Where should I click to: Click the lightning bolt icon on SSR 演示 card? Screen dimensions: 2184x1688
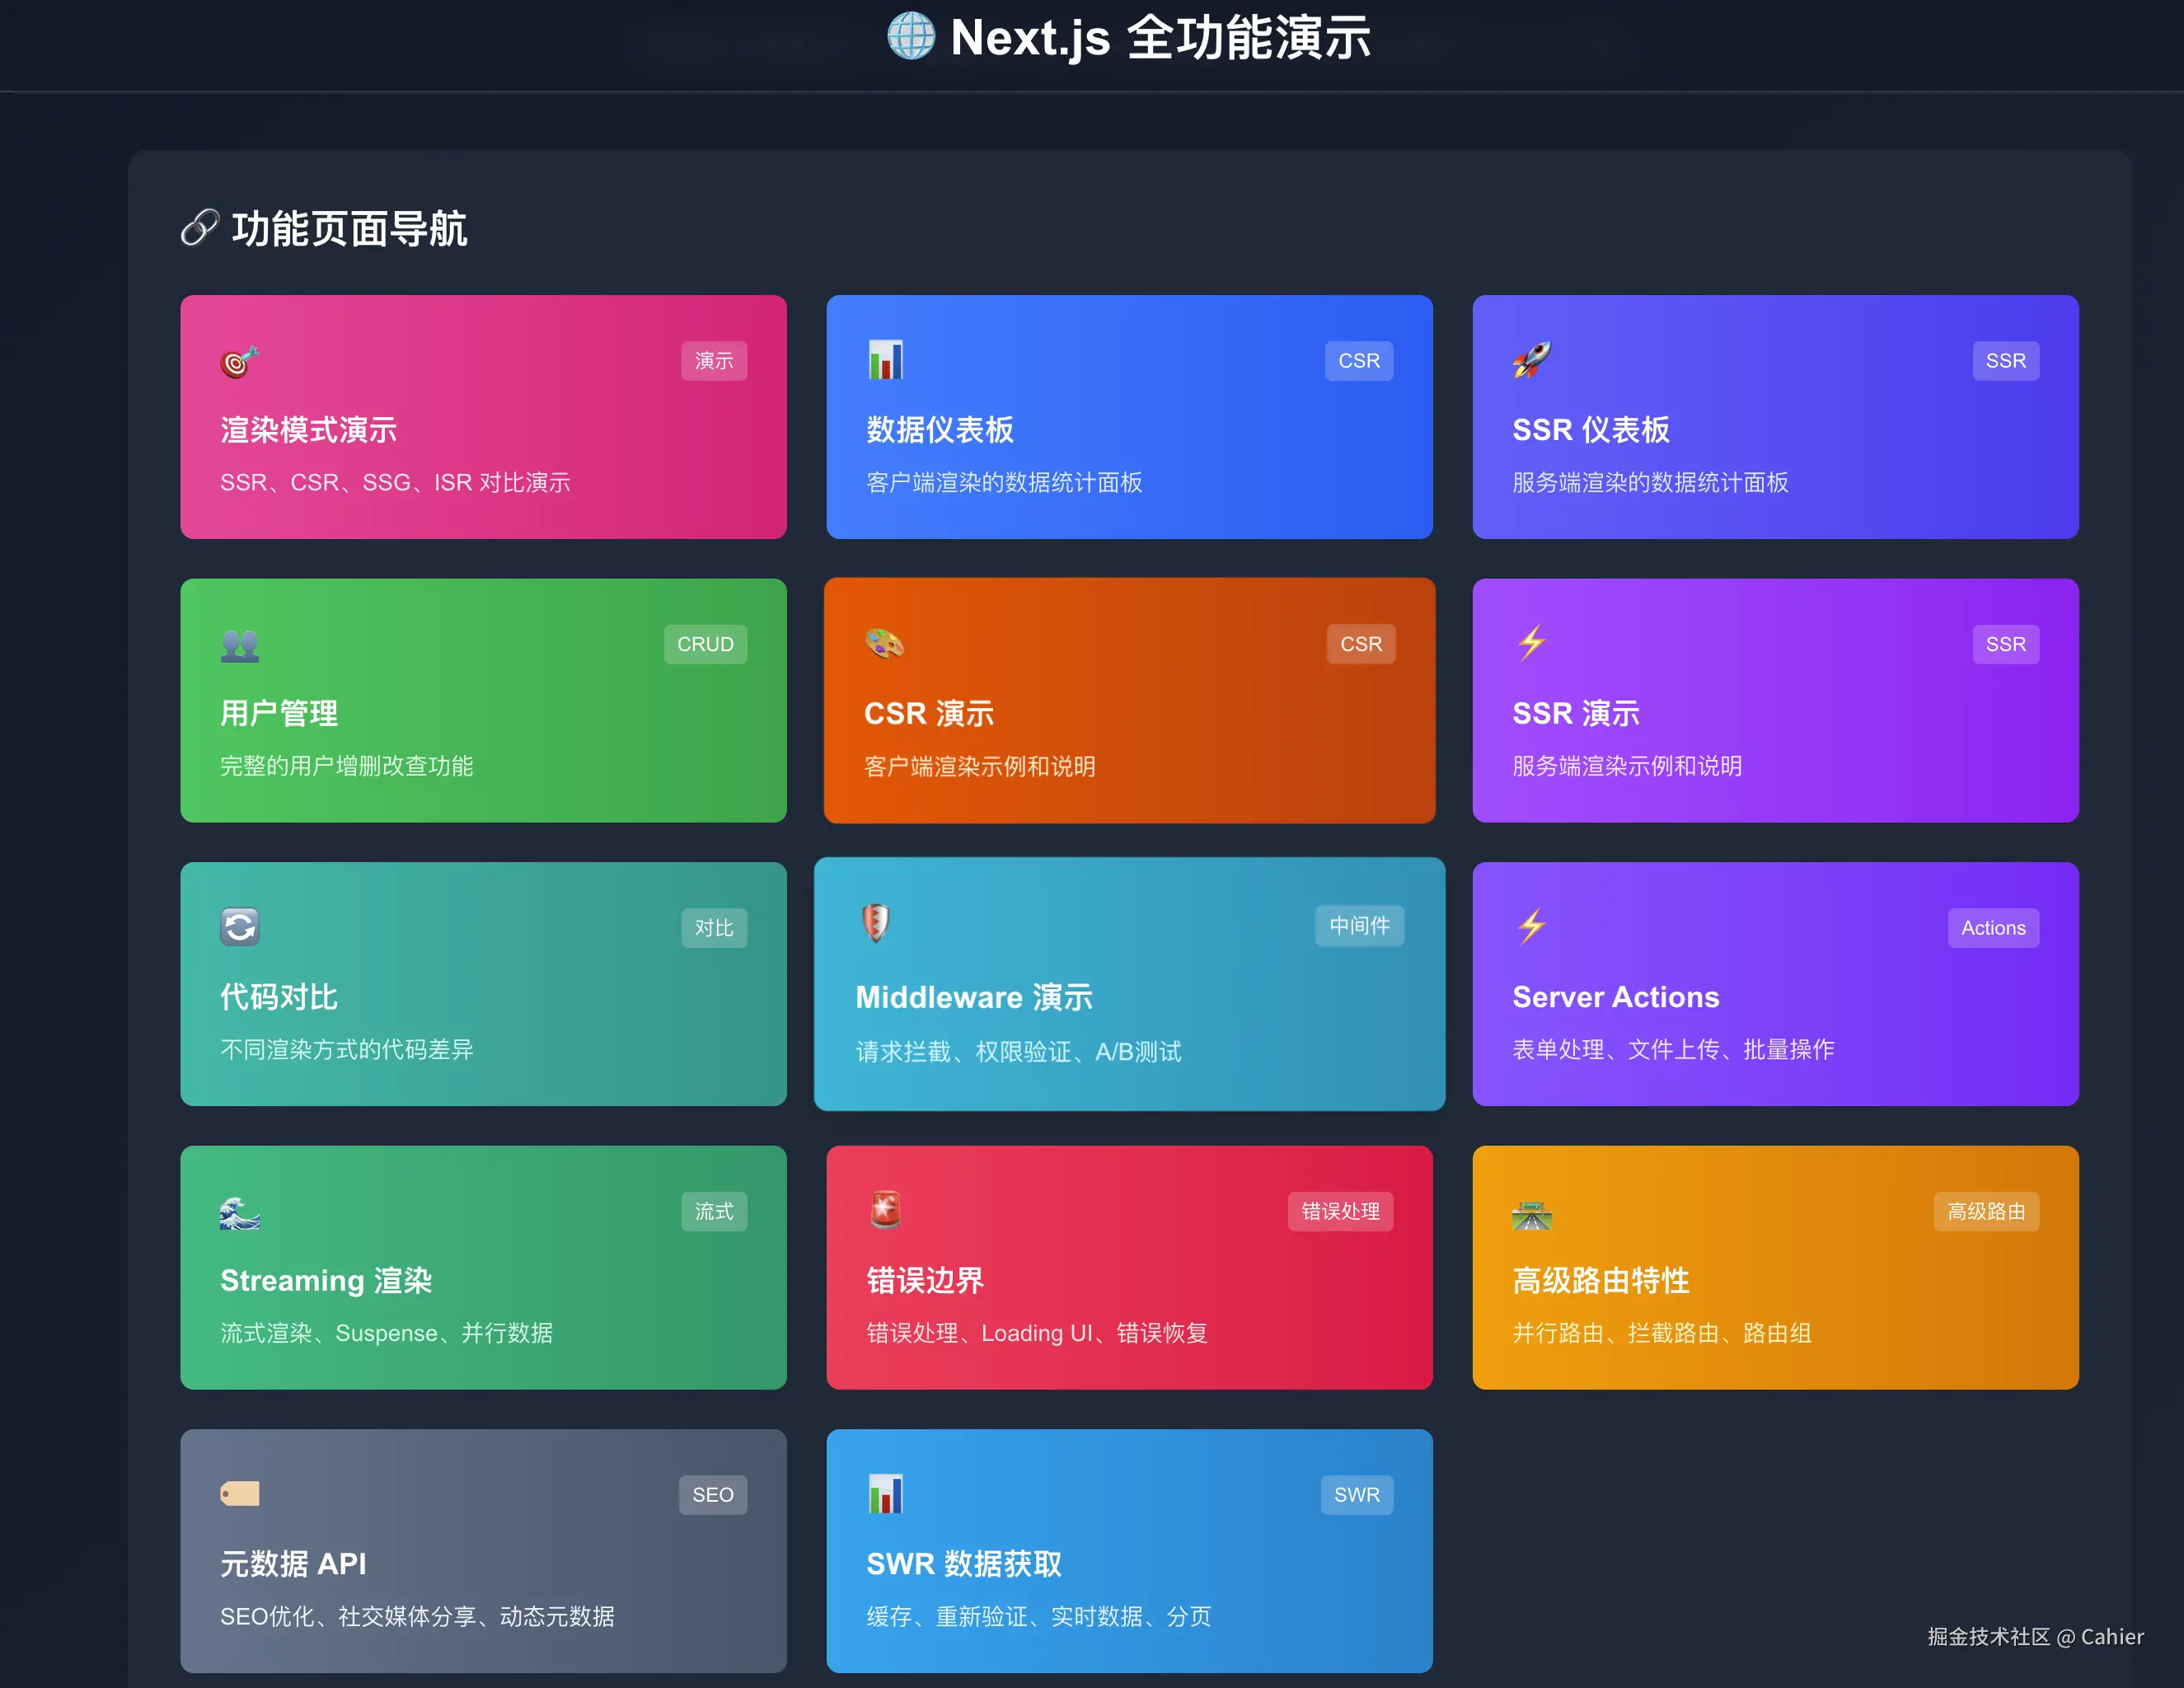pyautogui.click(x=1531, y=643)
